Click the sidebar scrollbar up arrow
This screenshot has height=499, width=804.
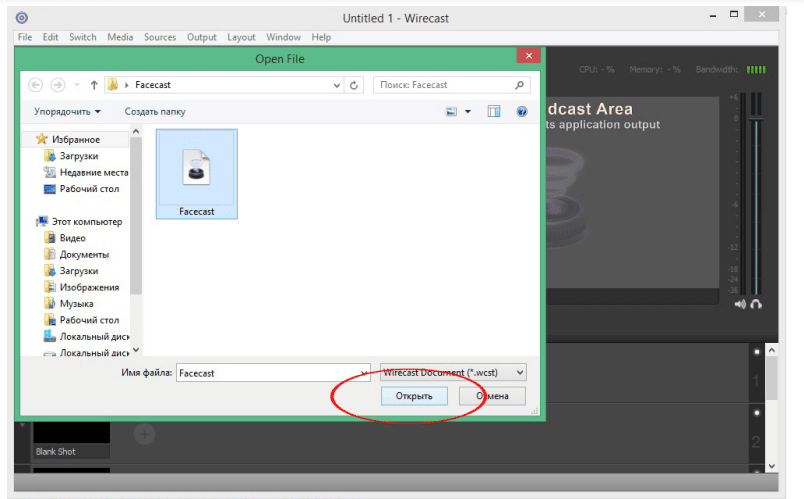point(136,132)
